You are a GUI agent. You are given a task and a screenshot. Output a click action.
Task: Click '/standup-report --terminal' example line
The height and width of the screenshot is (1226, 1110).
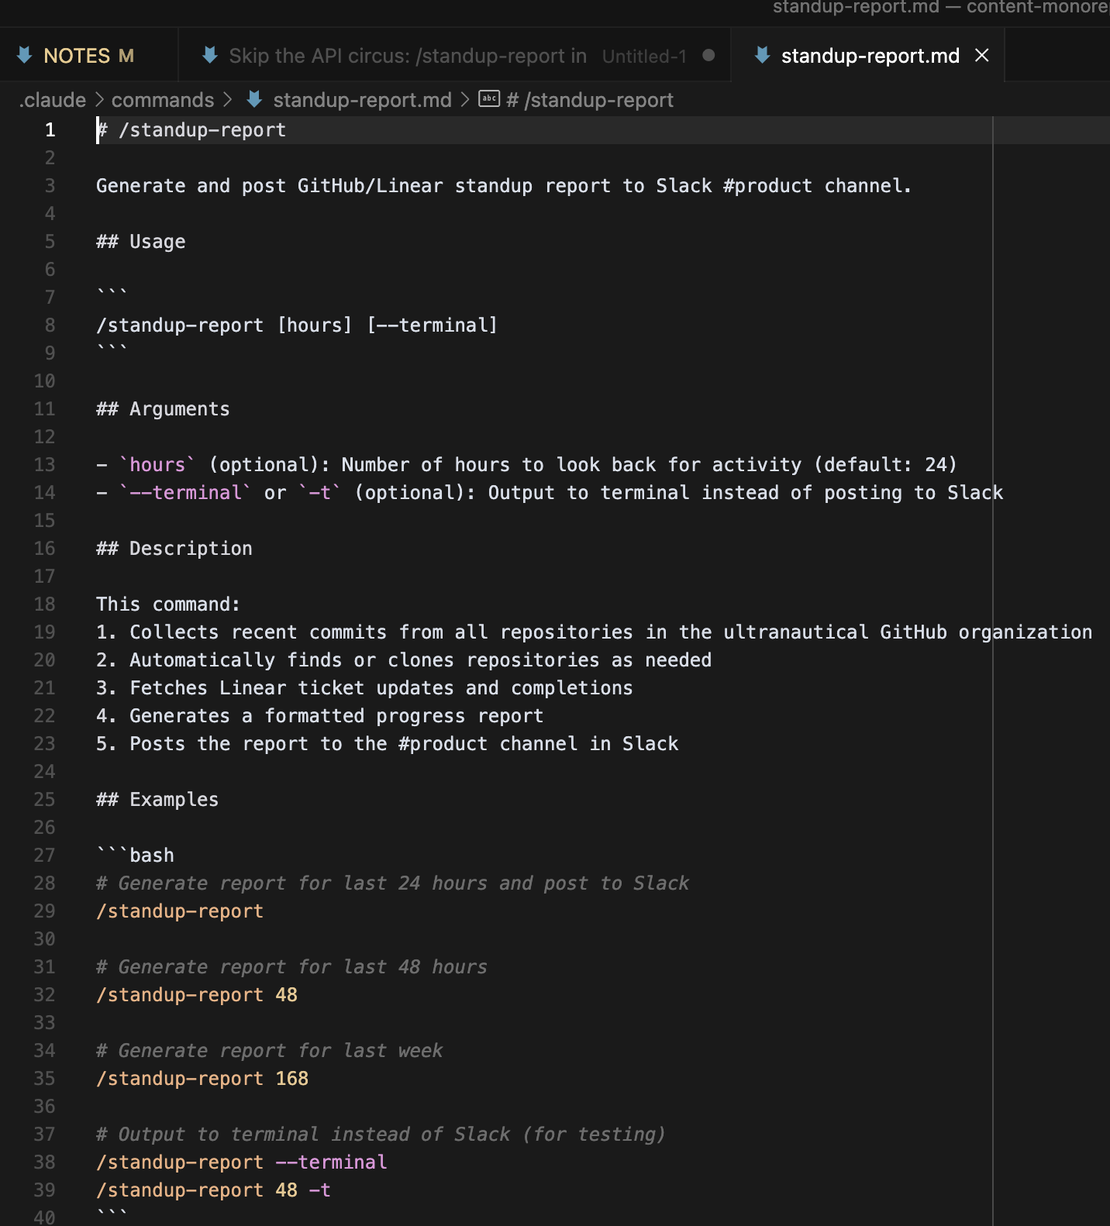pyautogui.click(x=242, y=1162)
